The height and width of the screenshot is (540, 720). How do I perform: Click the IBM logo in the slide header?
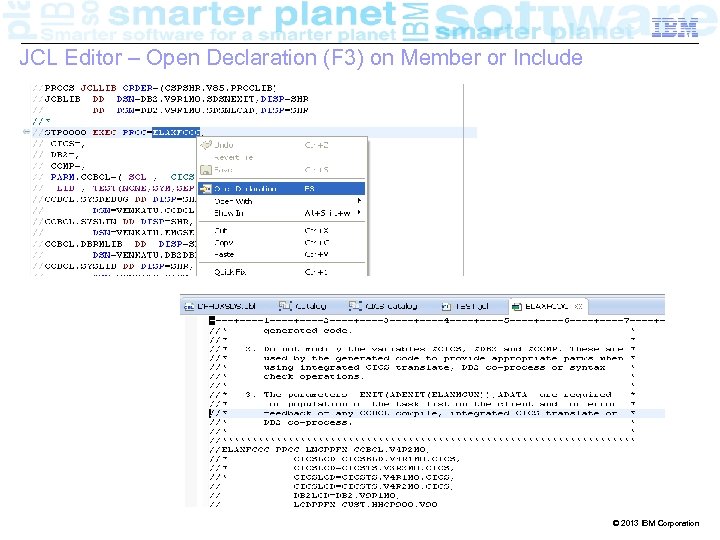[675, 28]
